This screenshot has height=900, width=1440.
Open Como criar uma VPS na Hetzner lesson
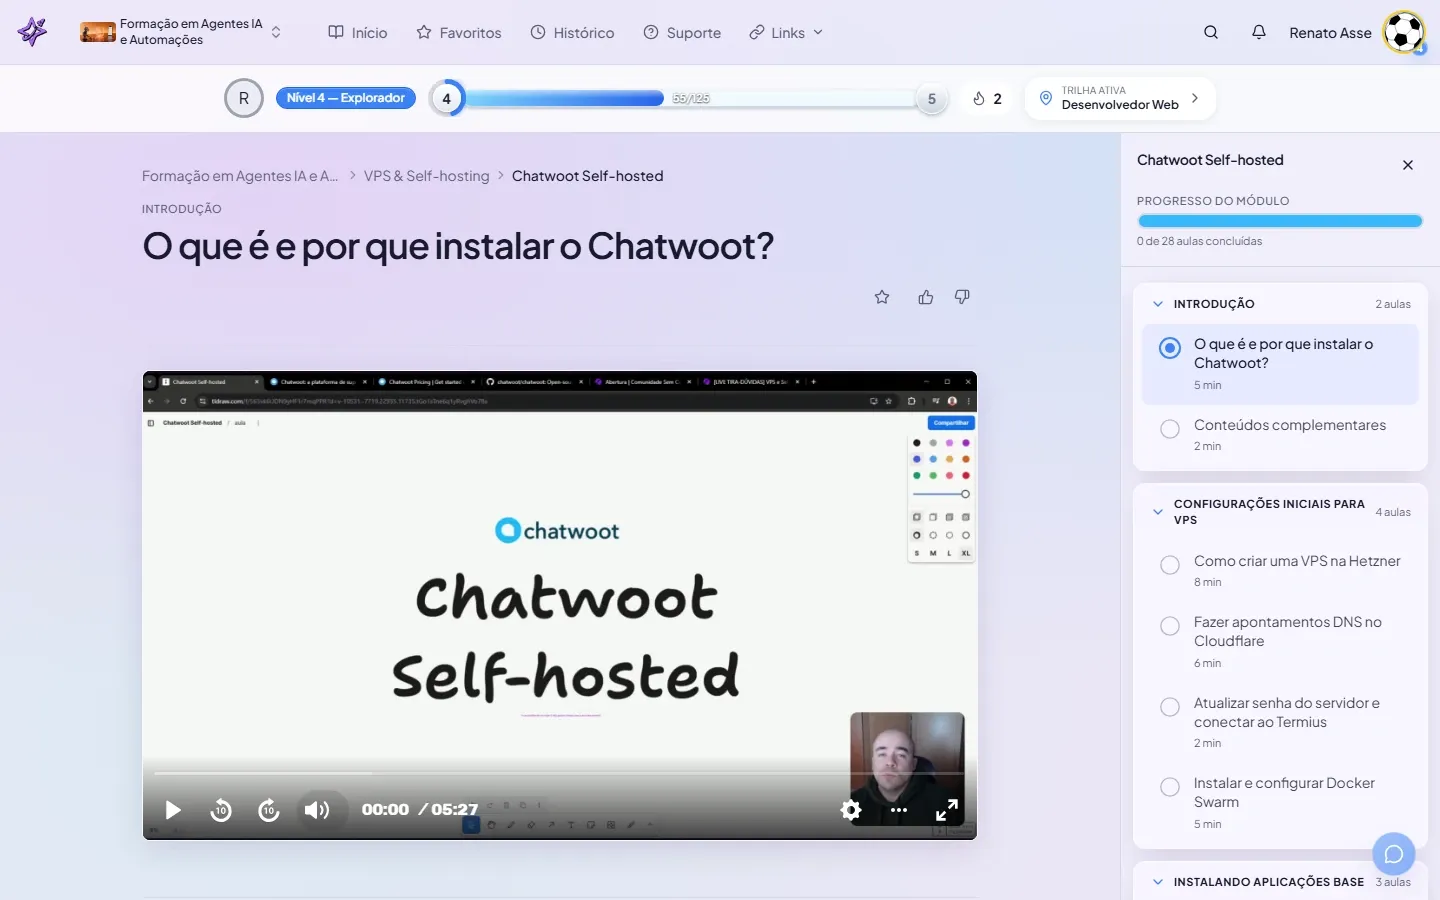tap(1280, 570)
